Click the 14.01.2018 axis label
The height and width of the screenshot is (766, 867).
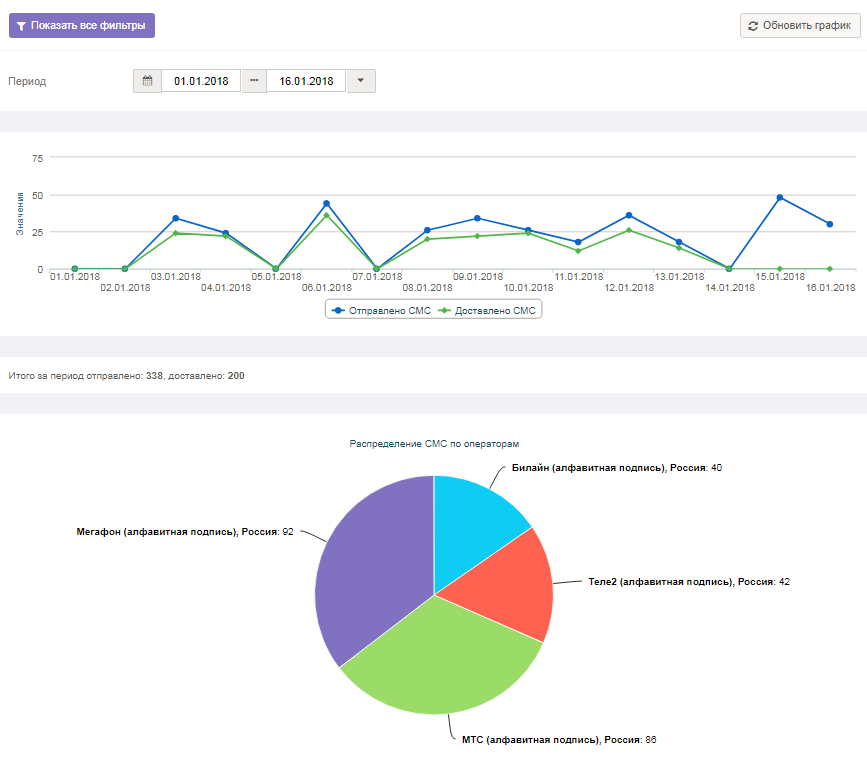tap(730, 288)
